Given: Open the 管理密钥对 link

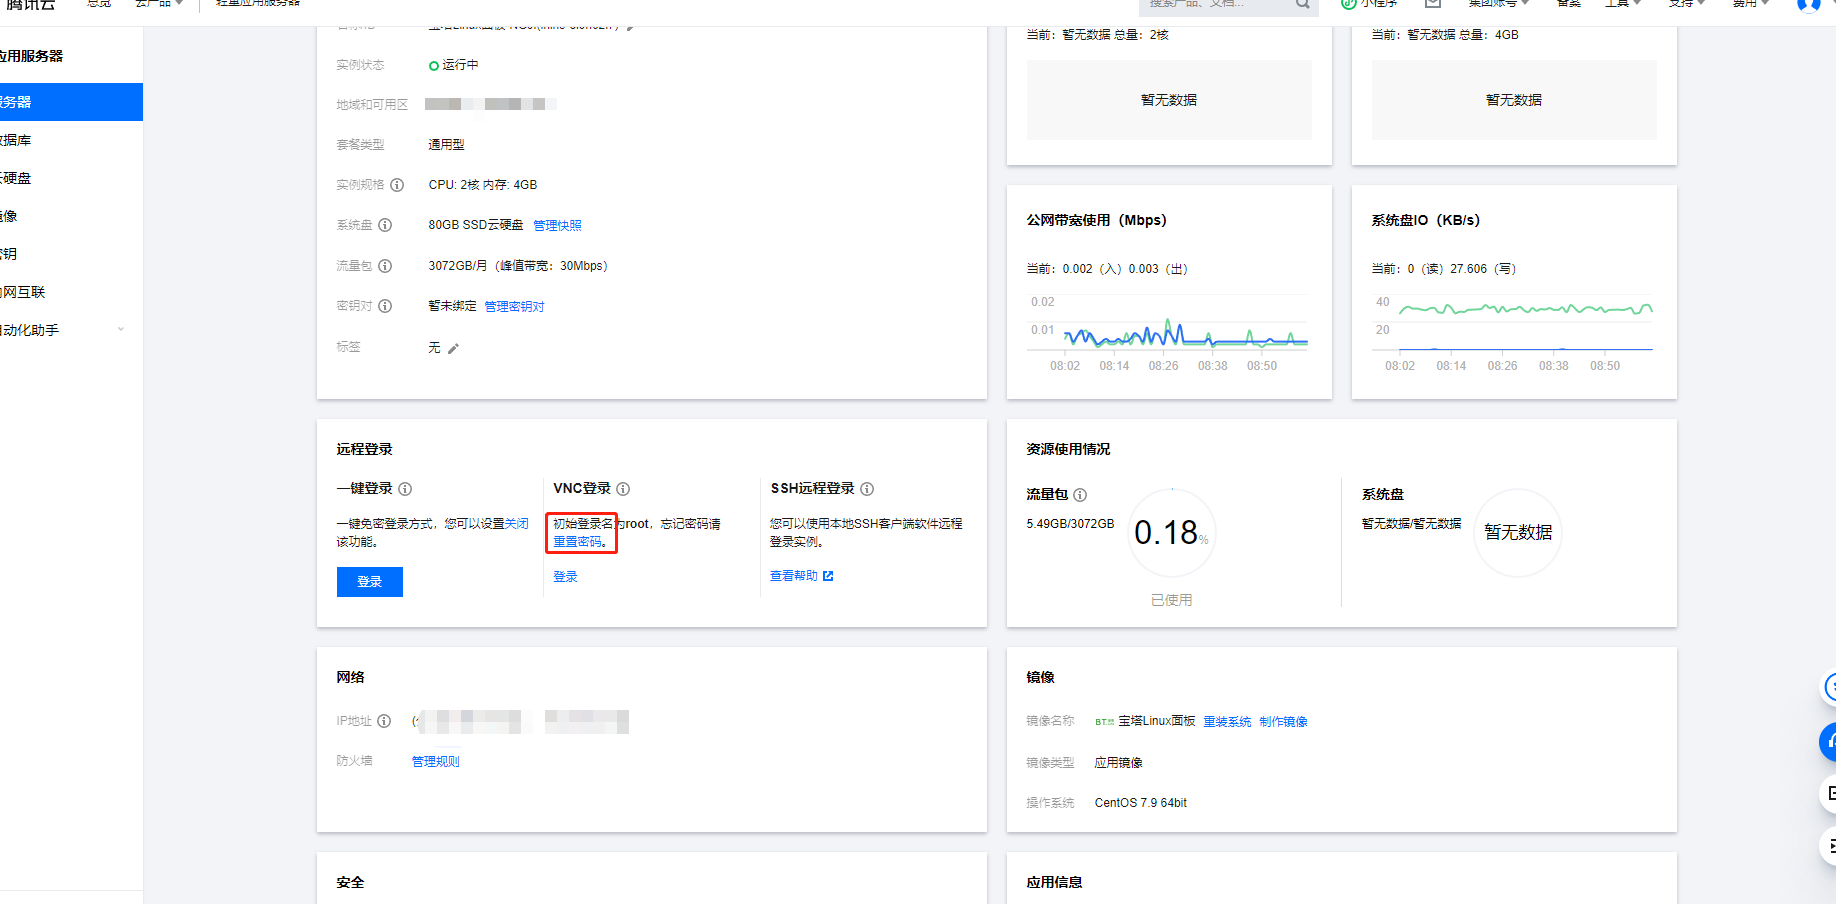Looking at the screenshot, I should [x=514, y=307].
